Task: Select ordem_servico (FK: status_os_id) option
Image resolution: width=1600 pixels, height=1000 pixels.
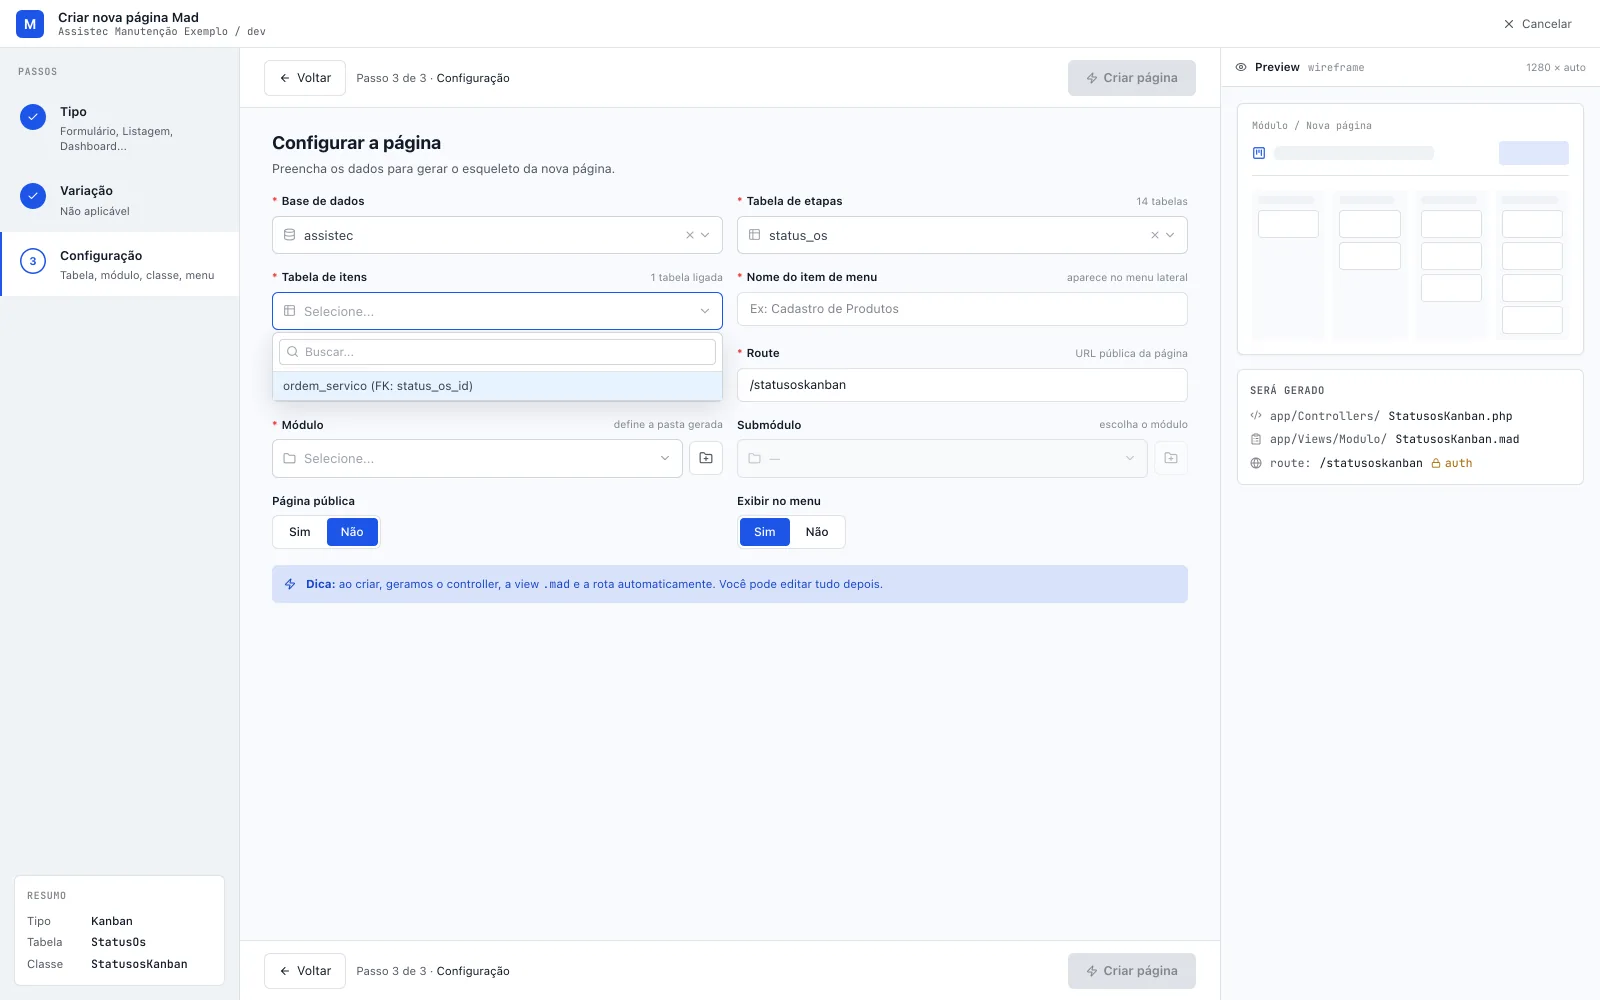Action: (x=497, y=386)
